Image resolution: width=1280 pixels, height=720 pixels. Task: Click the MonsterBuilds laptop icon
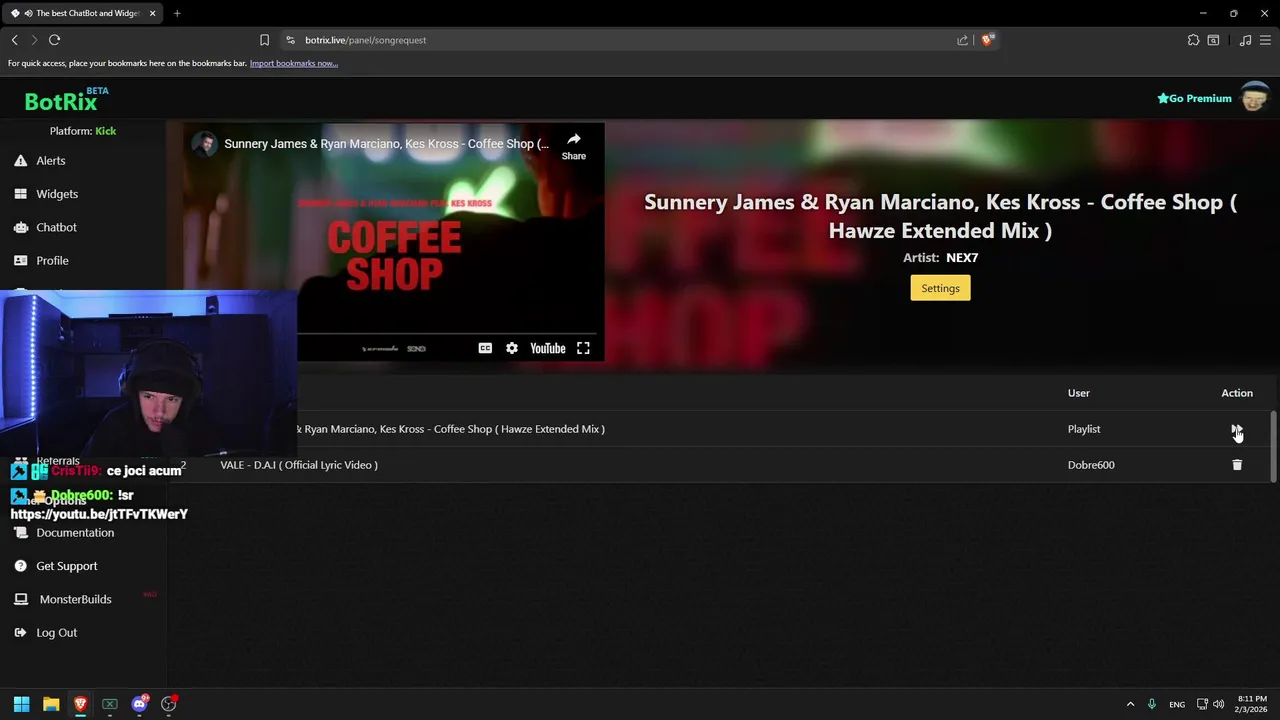20,599
